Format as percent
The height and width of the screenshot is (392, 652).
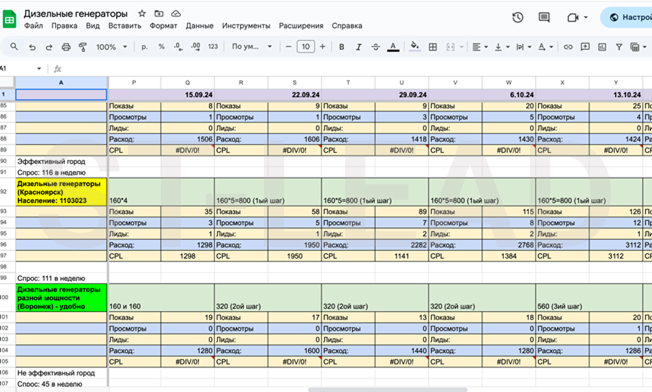tap(161, 47)
